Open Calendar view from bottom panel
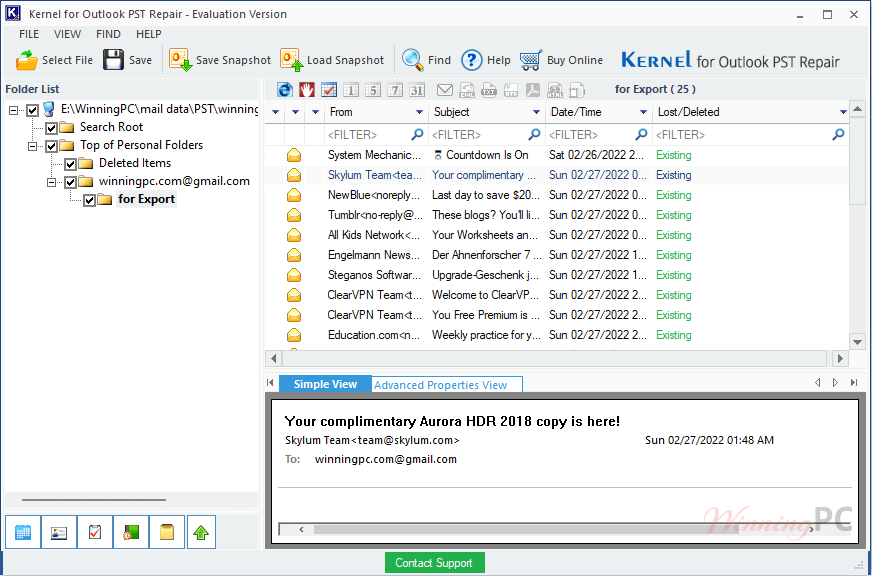The height and width of the screenshot is (576, 872). tap(23, 532)
